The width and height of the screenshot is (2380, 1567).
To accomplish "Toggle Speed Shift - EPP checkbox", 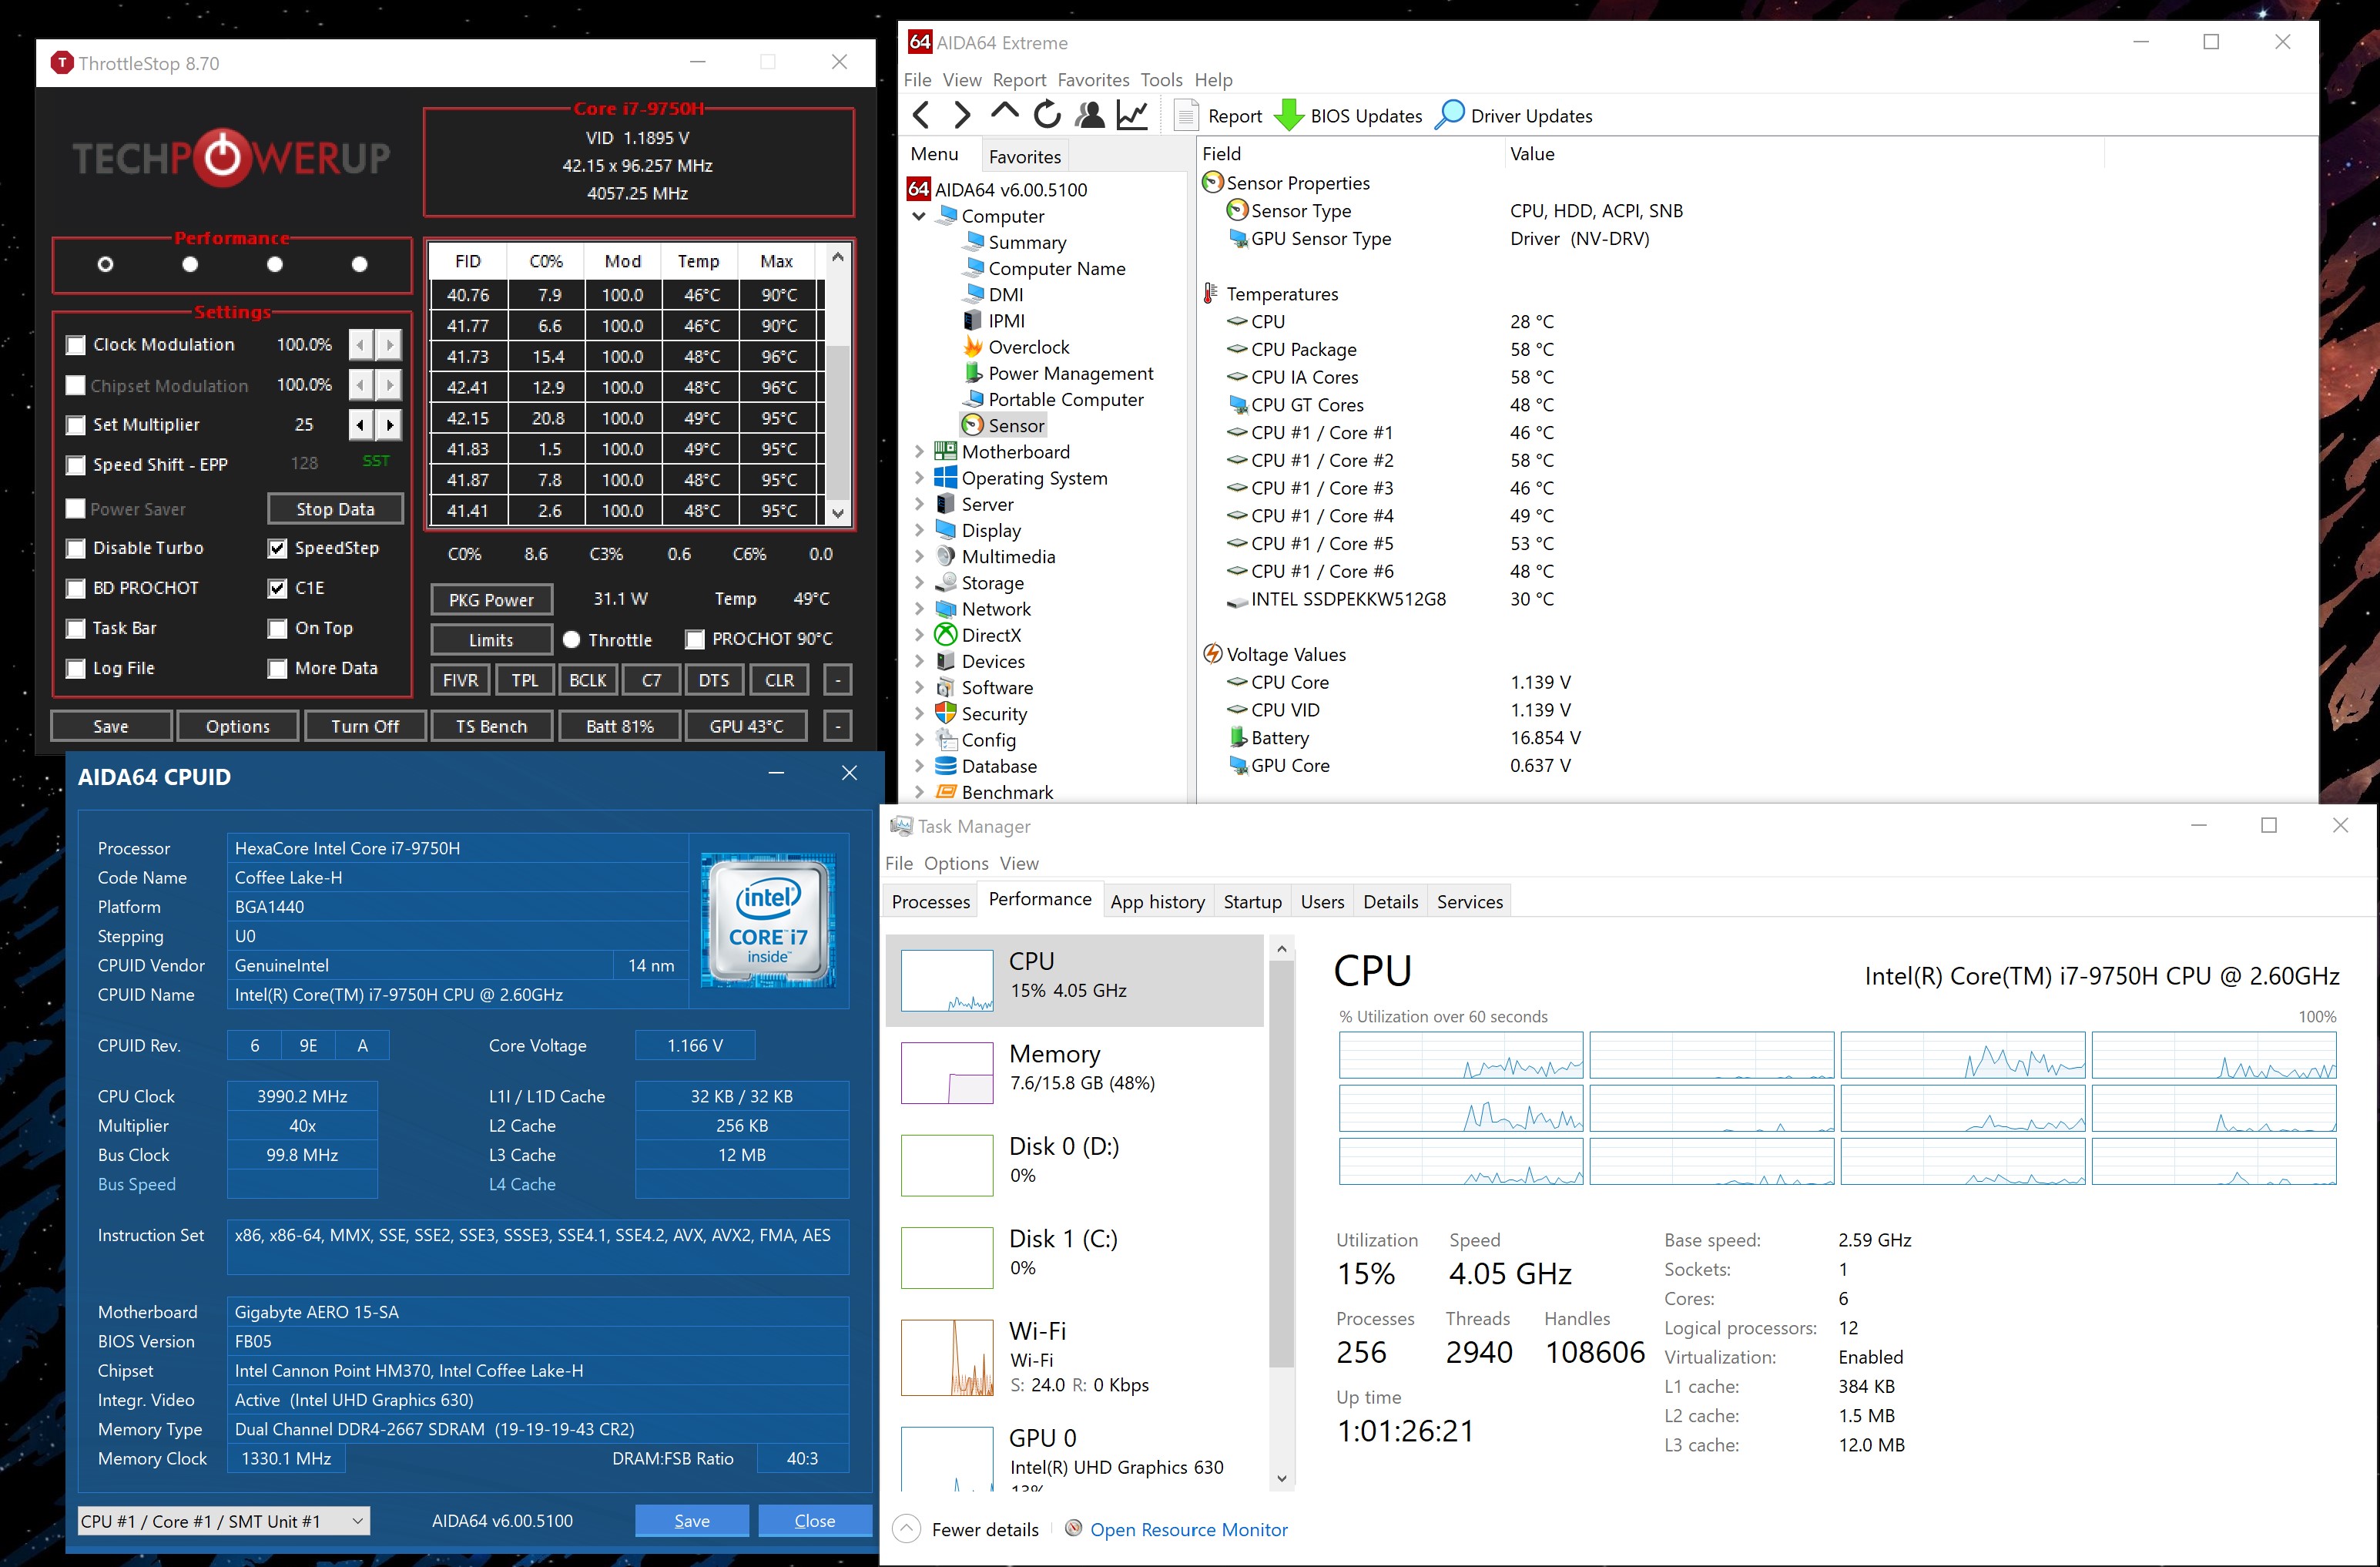I will [x=75, y=465].
